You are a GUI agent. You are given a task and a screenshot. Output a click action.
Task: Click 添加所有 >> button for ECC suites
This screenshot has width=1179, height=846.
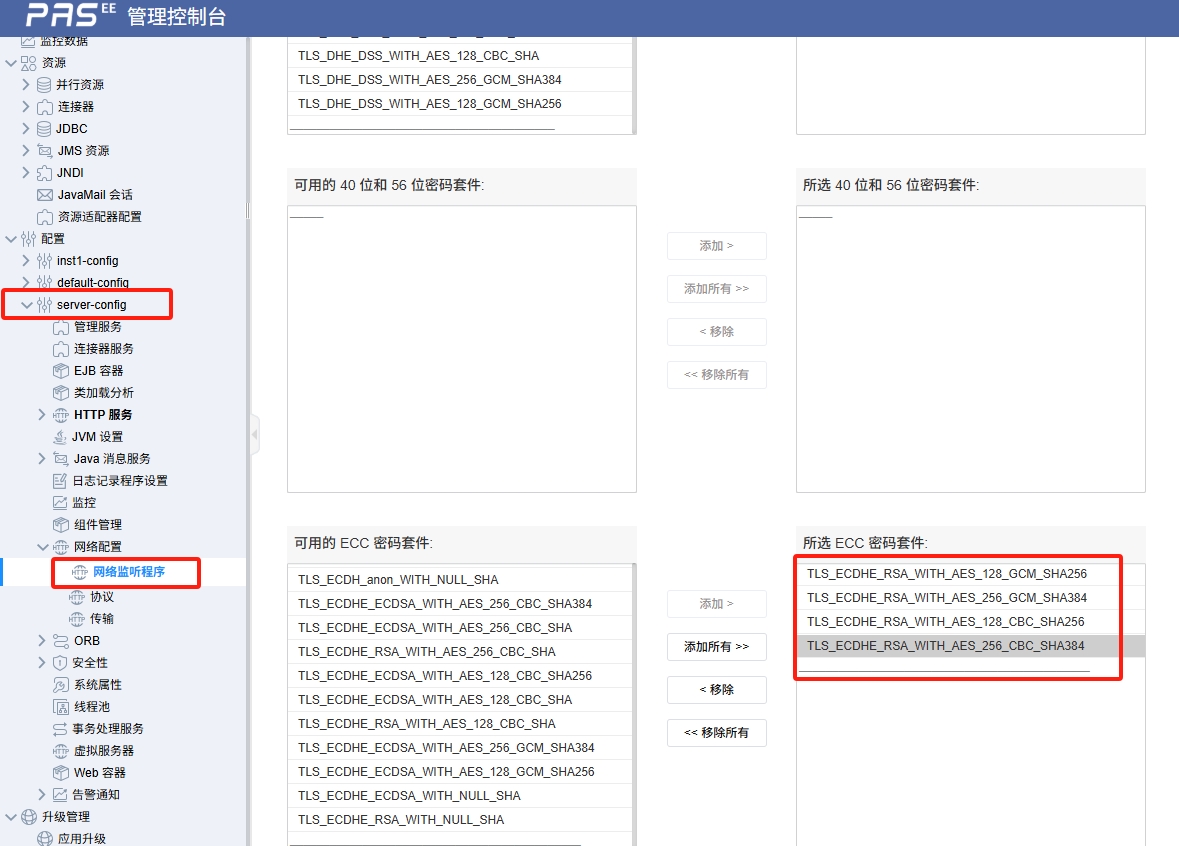pos(716,647)
